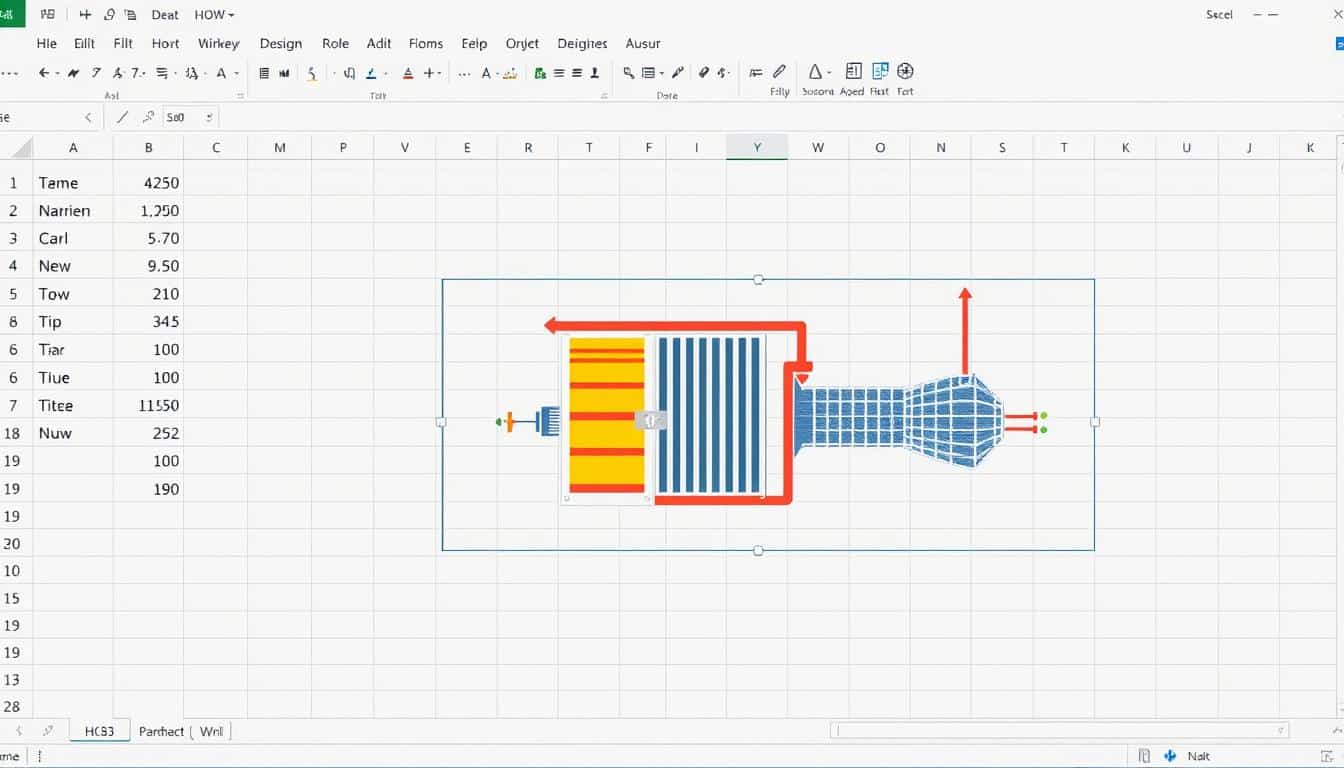Click the previous sheet arrow near sheet tabs

pos(19,731)
